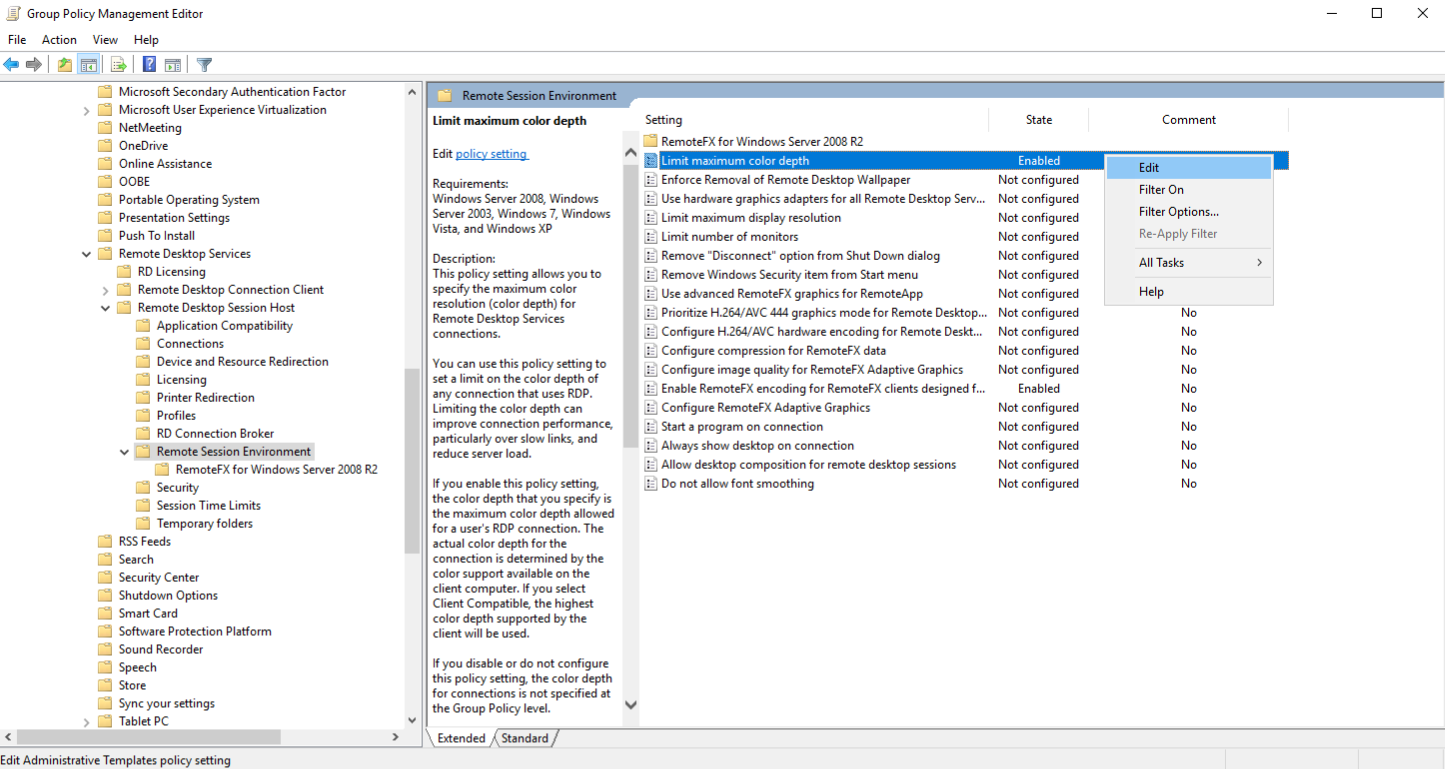
Task: Switch to the Standard tab
Action: [x=524, y=738]
